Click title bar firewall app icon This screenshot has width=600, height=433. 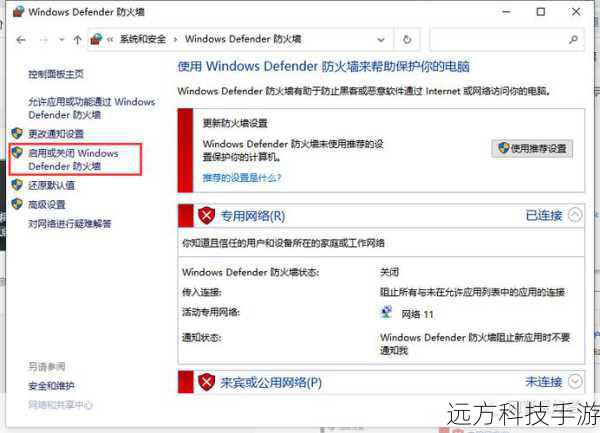click(18, 11)
